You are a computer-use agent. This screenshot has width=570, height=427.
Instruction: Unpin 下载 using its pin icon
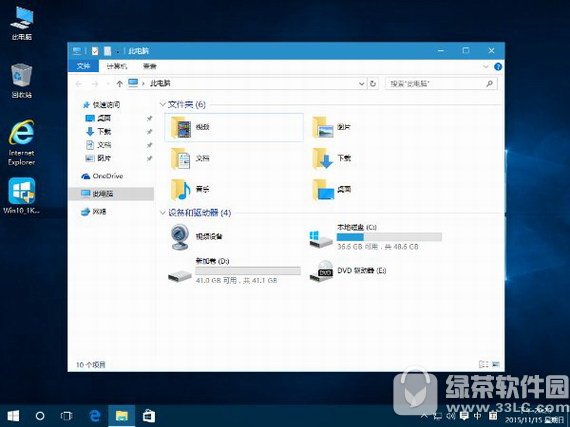coord(149,132)
